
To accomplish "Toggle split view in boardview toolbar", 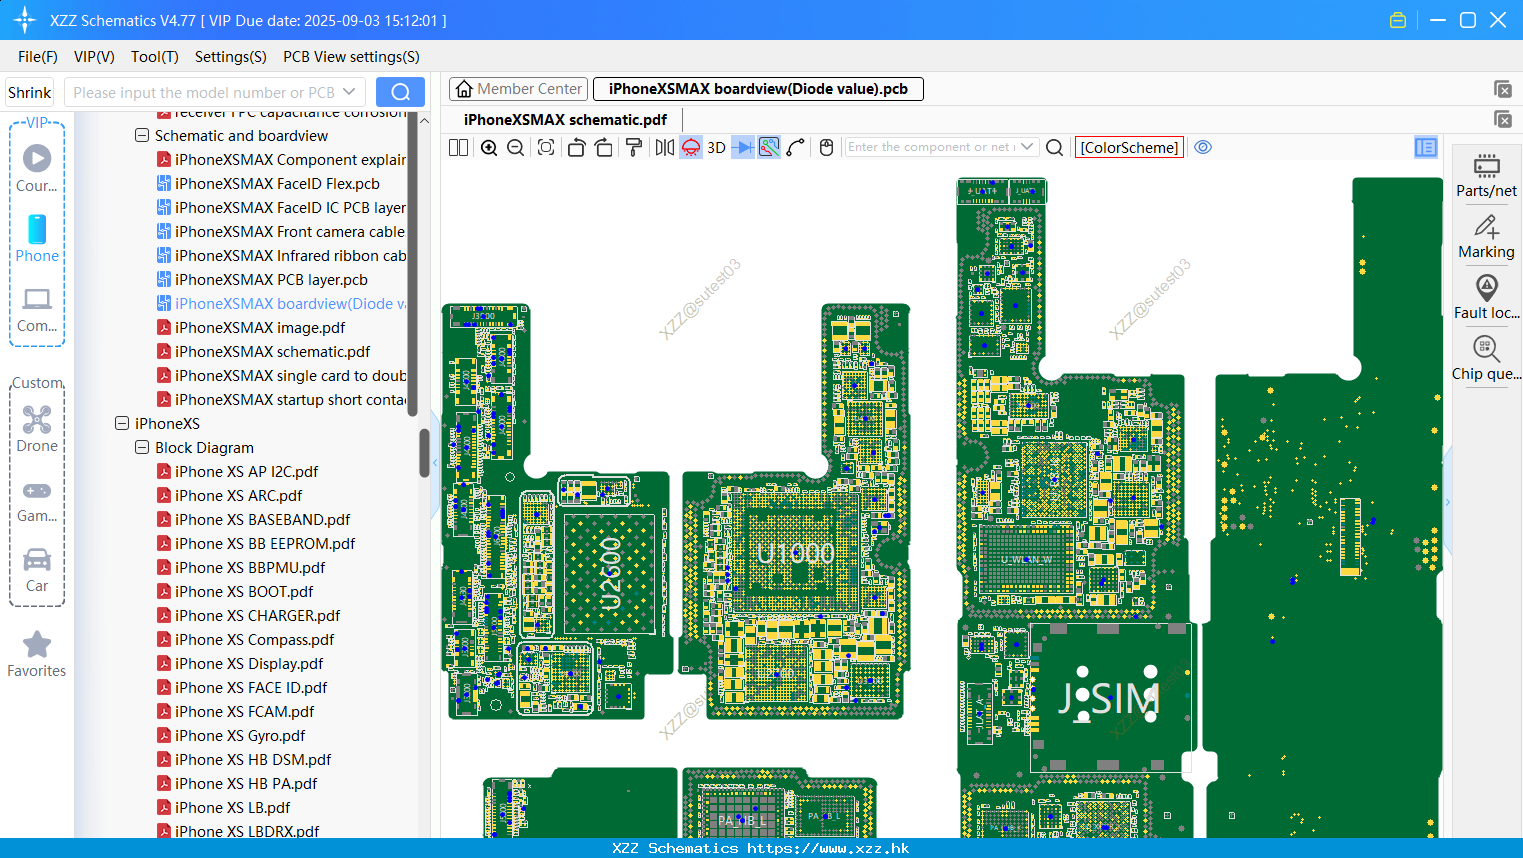I will click(458, 147).
